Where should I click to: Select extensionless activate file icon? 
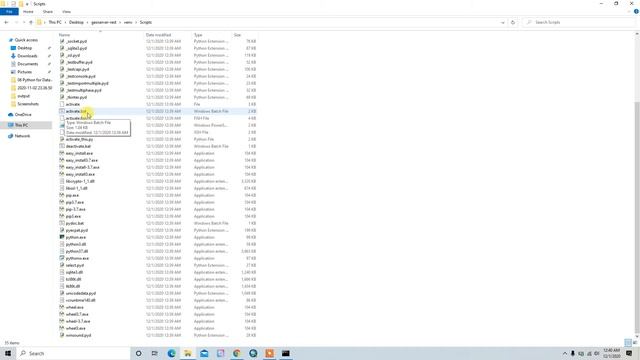pos(62,104)
